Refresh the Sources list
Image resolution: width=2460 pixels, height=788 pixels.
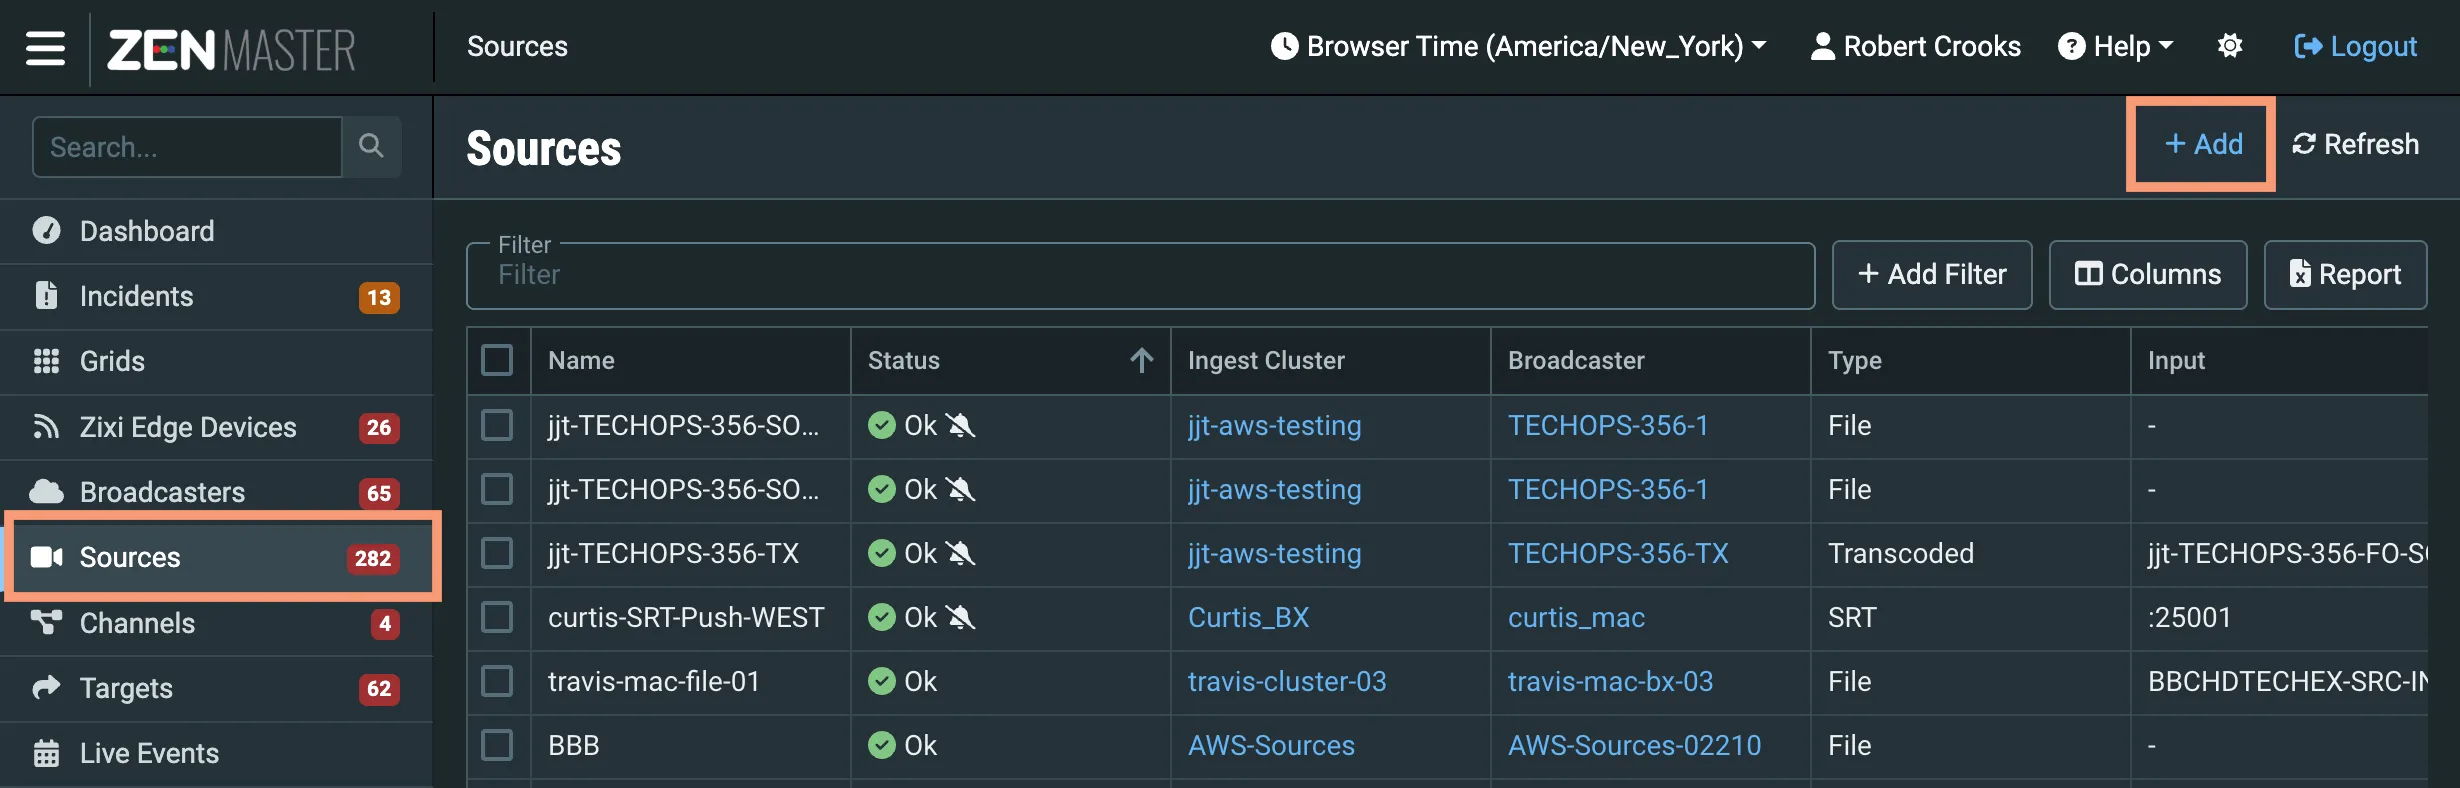click(2355, 144)
